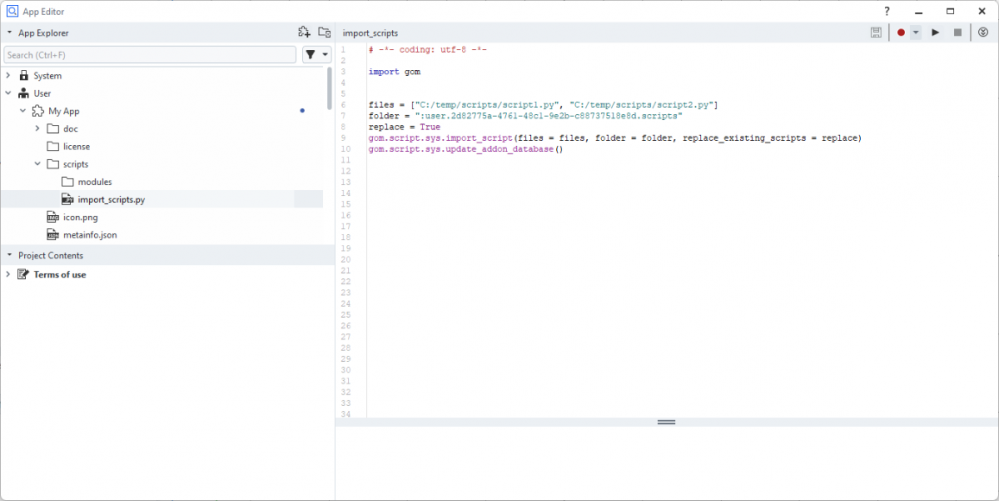Click the create new app puzzle icon
Image resolution: width=999 pixels, height=501 pixels.
pos(305,33)
